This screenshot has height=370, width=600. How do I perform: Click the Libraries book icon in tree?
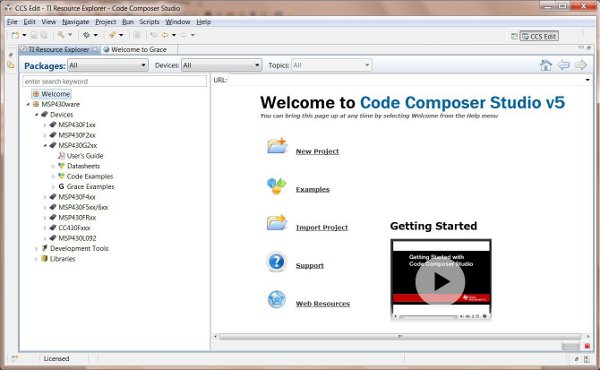44,259
